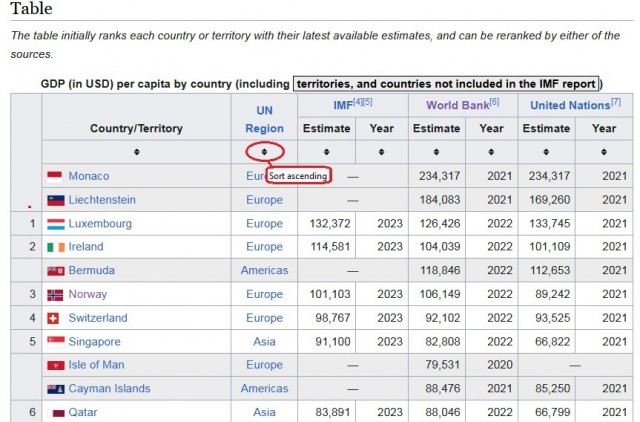Open the Luxembourg country link

click(x=100, y=224)
